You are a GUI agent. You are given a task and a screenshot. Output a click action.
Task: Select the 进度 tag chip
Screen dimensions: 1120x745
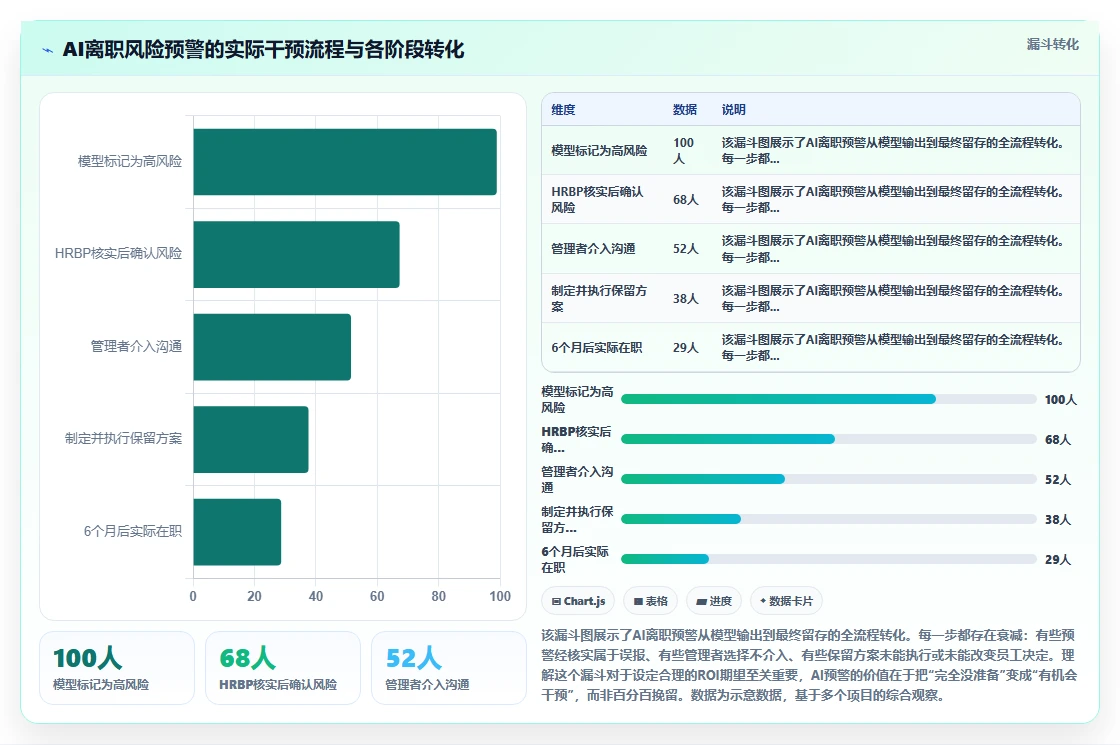point(714,601)
